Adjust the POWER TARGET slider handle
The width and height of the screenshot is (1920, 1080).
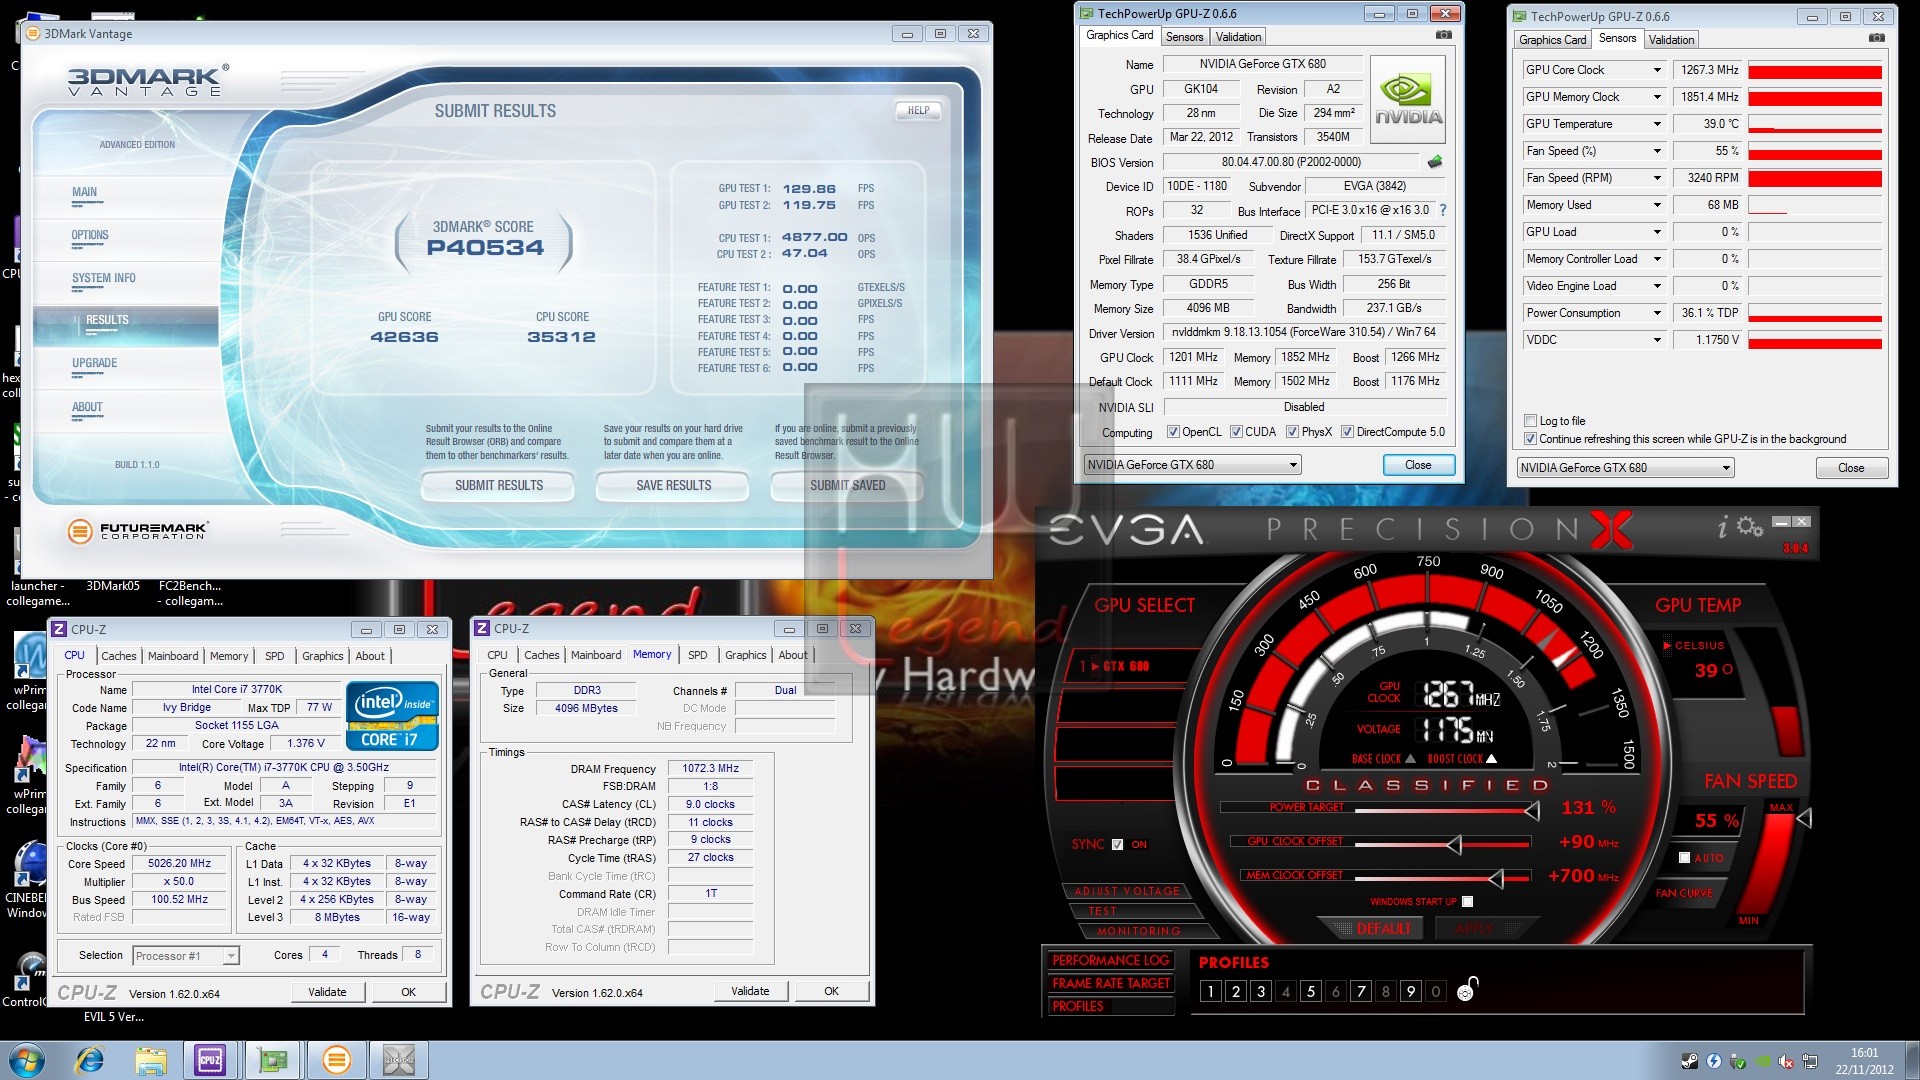1532,810
